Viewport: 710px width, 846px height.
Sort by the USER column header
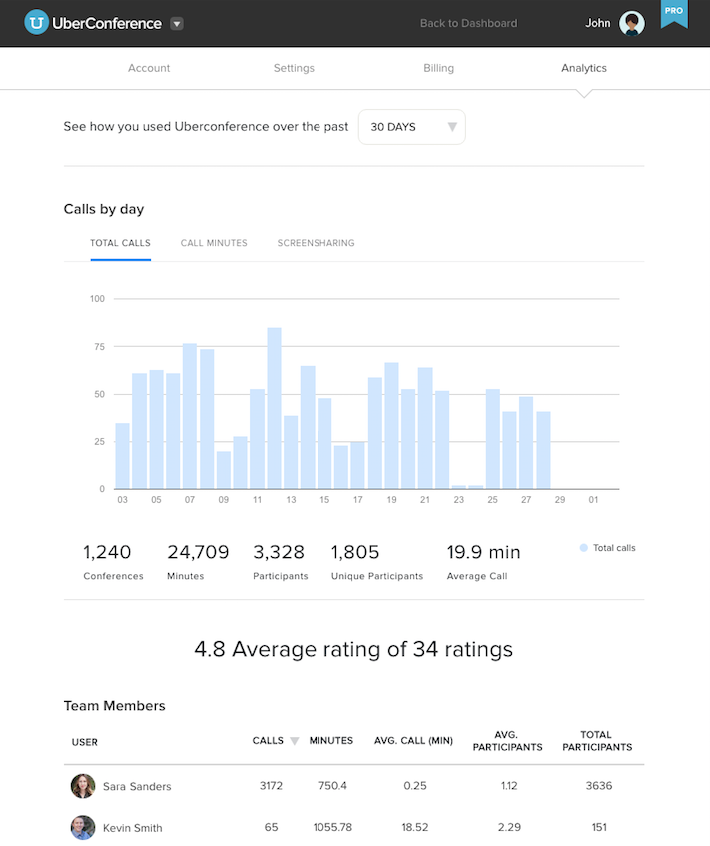coord(85,742)
